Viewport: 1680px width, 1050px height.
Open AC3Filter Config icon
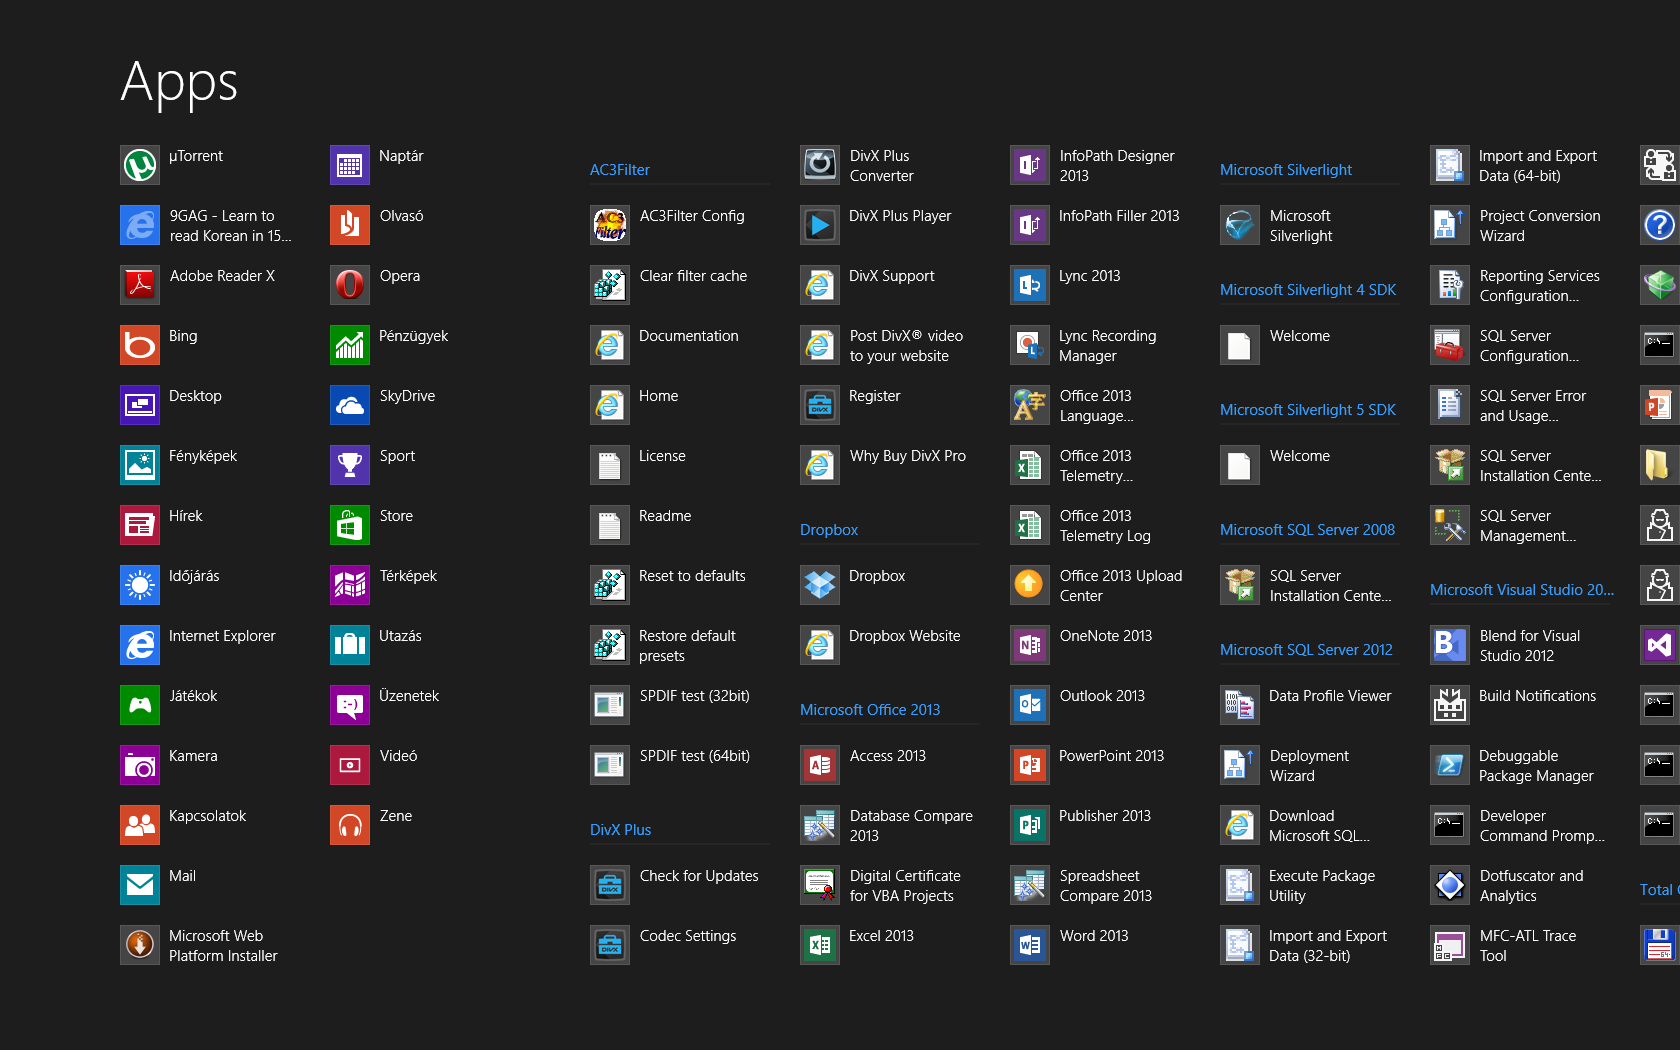[610, 225]
